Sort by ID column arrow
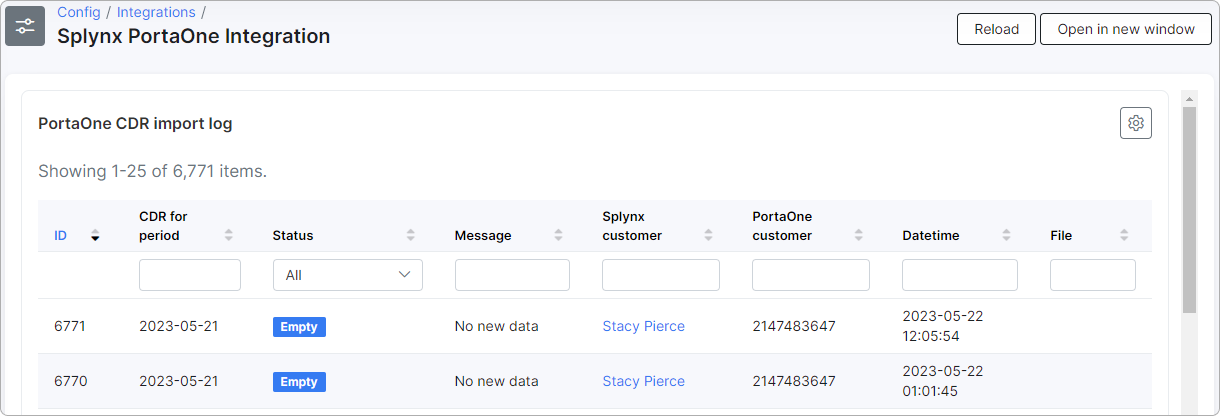 coord(95,236)
